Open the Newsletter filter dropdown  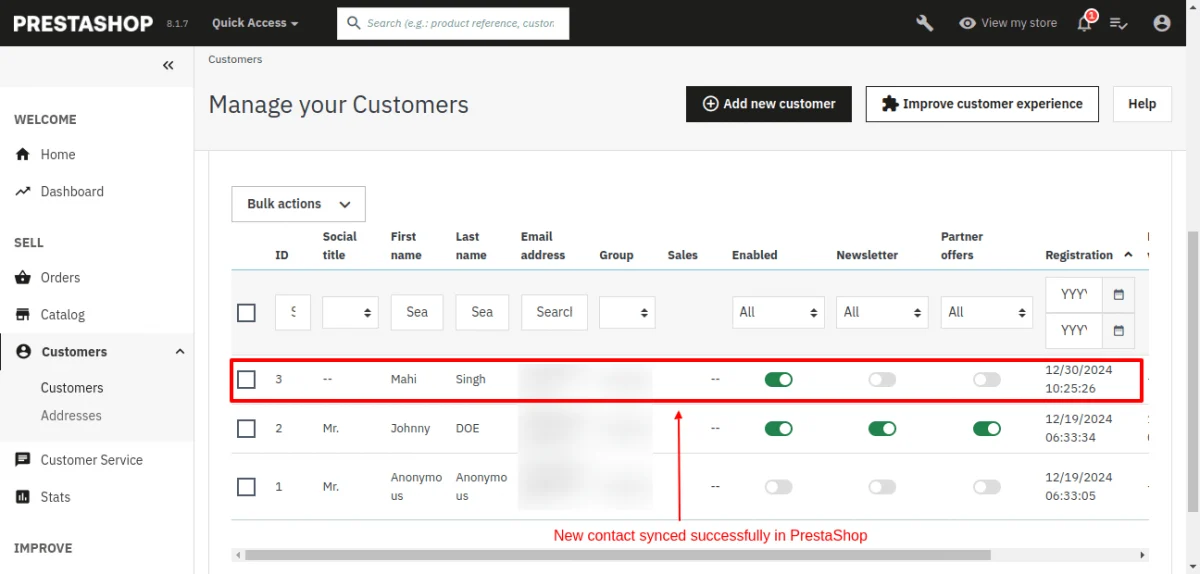pyautogui.click(x=882, y=312)
